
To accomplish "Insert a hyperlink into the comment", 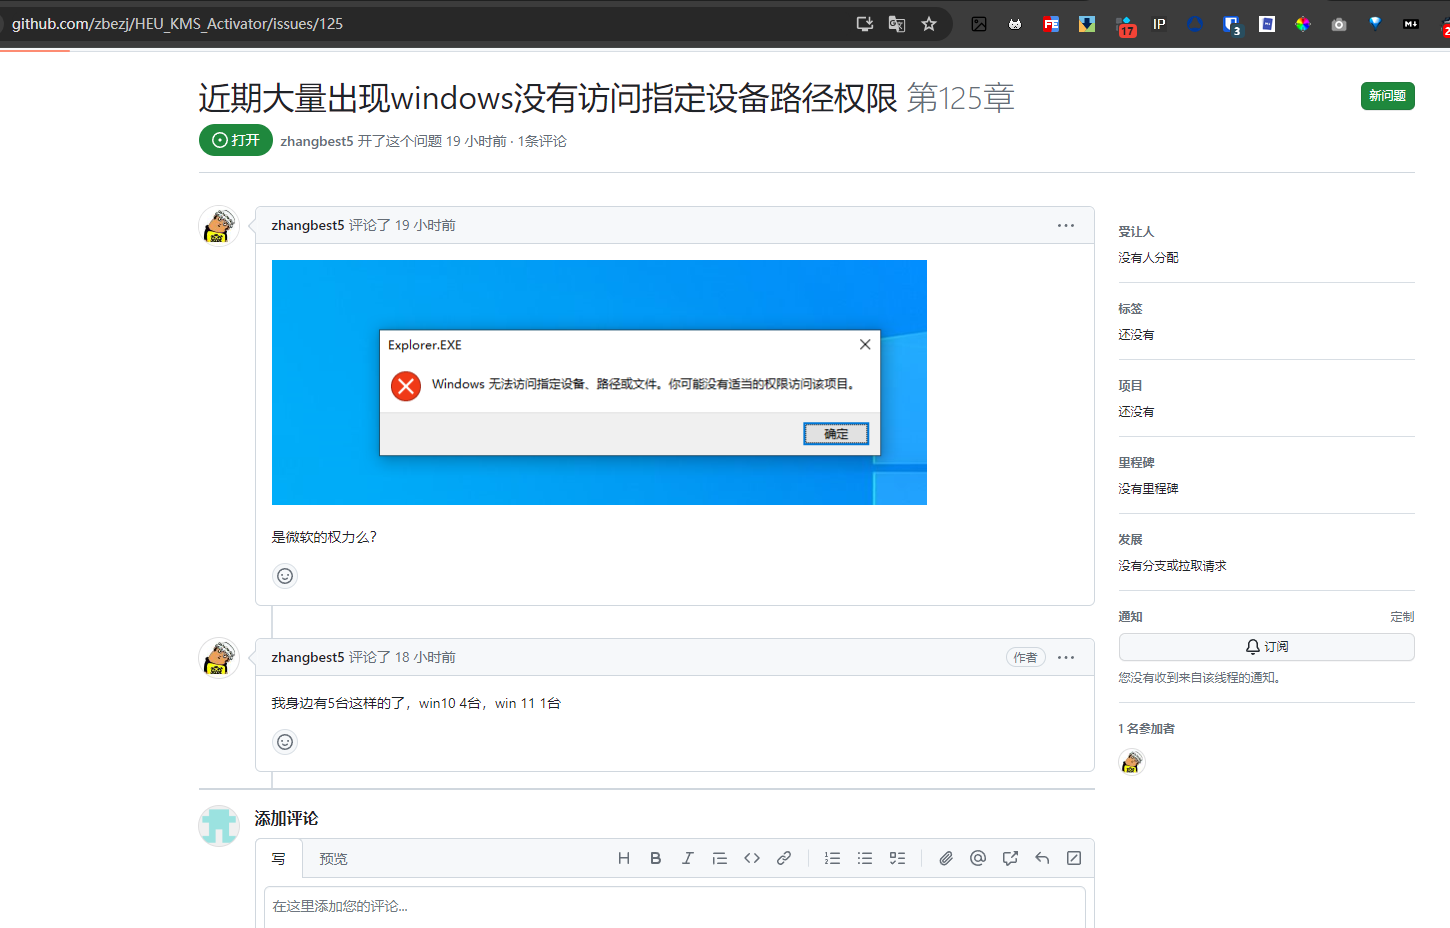I will click(x=784, y=858).
